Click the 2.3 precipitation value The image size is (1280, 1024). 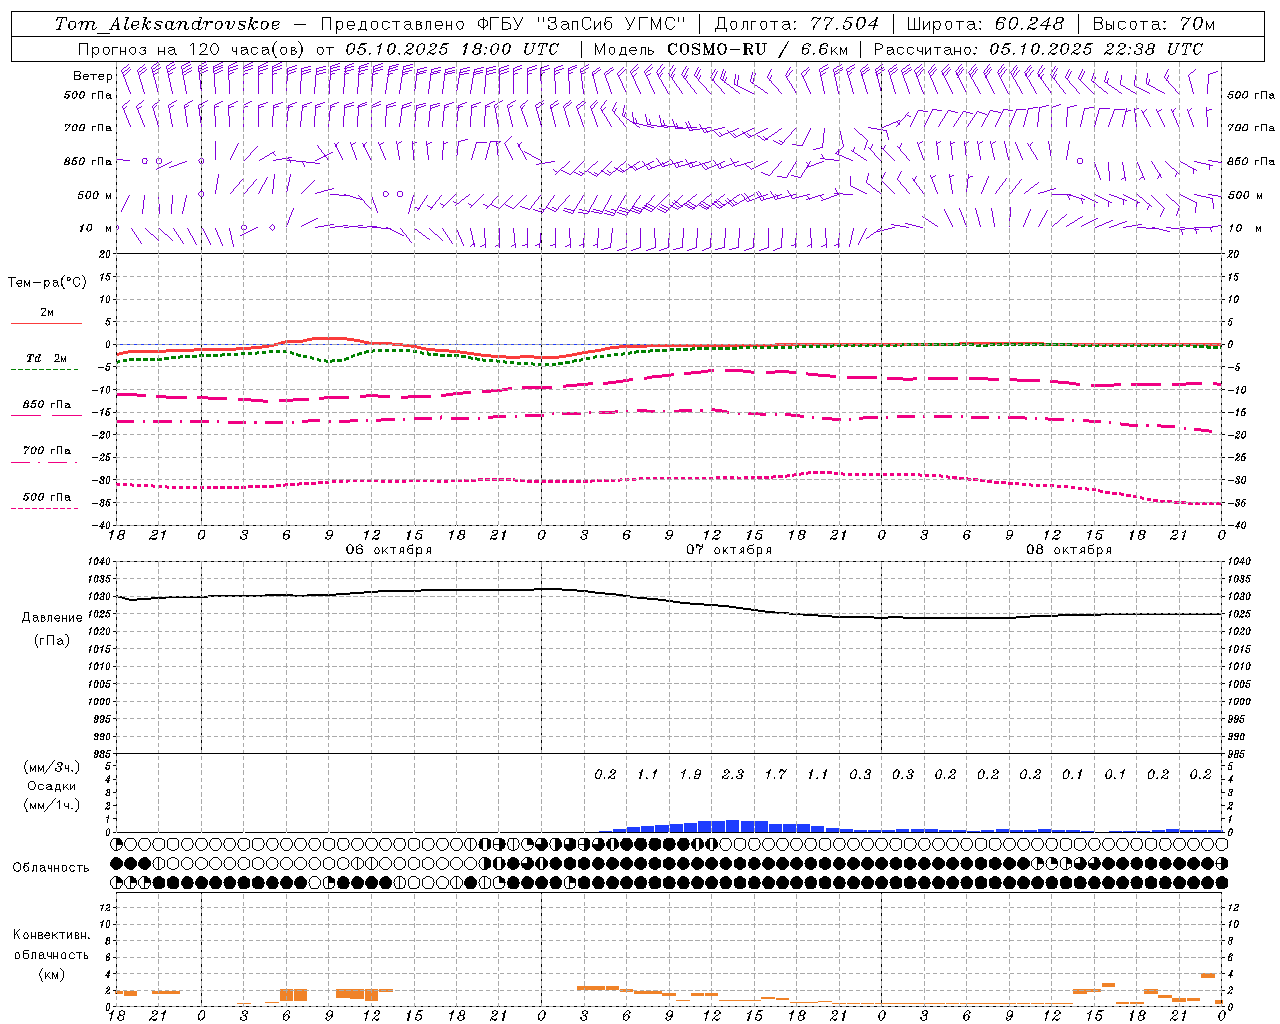(733, 774)
